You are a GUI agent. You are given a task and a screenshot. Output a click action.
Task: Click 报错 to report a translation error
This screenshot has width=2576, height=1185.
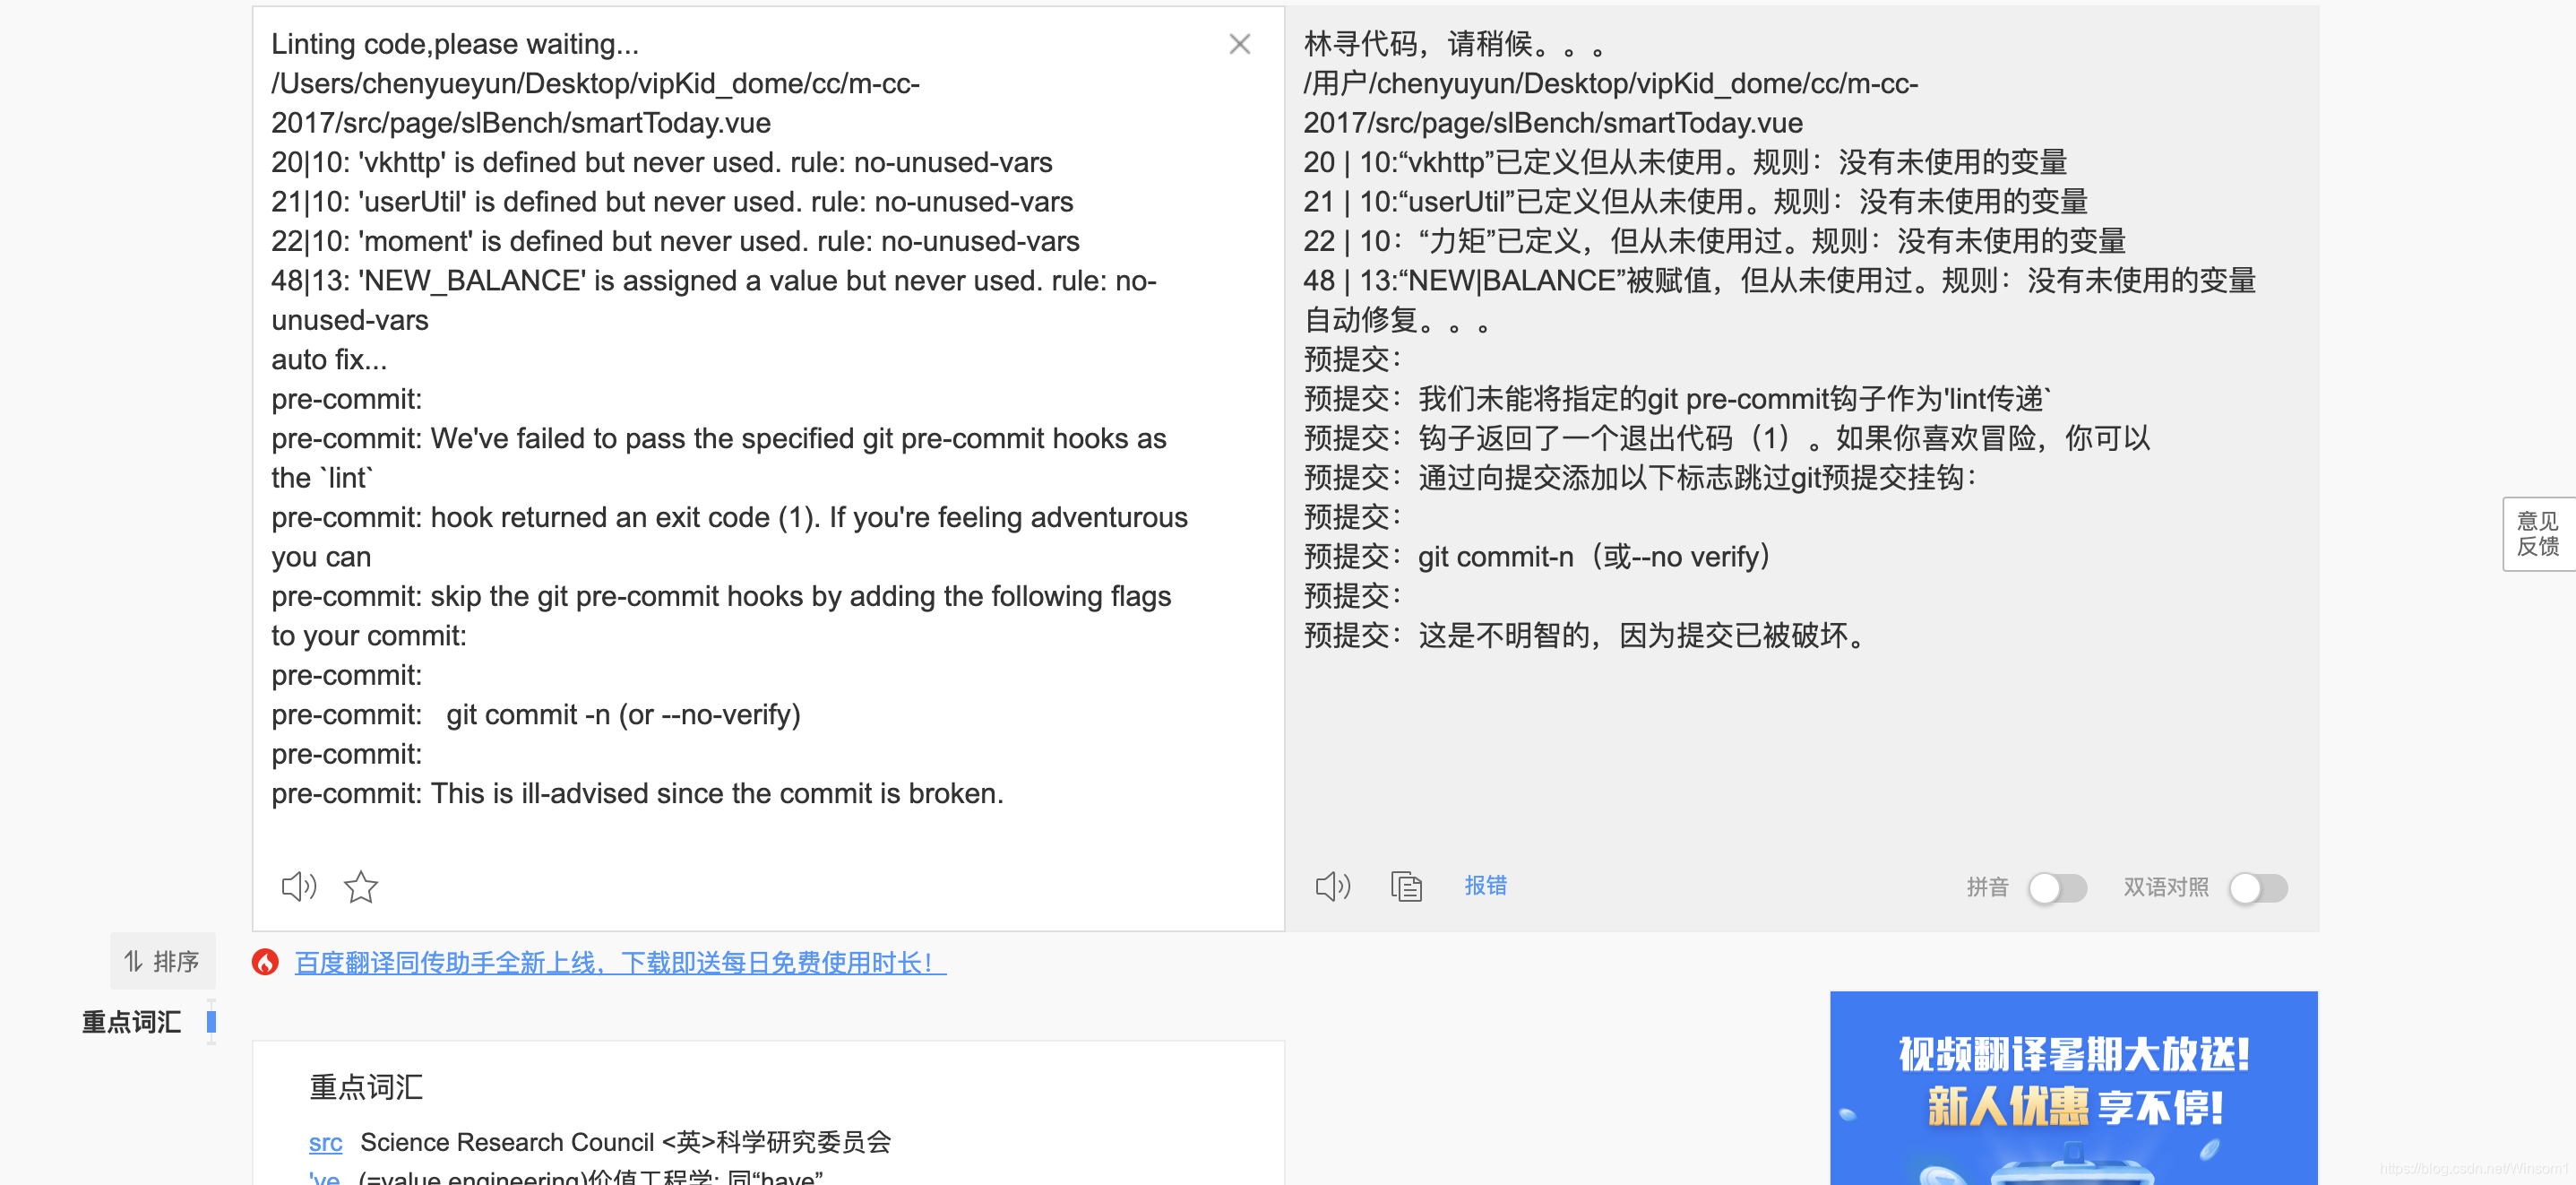click(x=1485, y=885)
